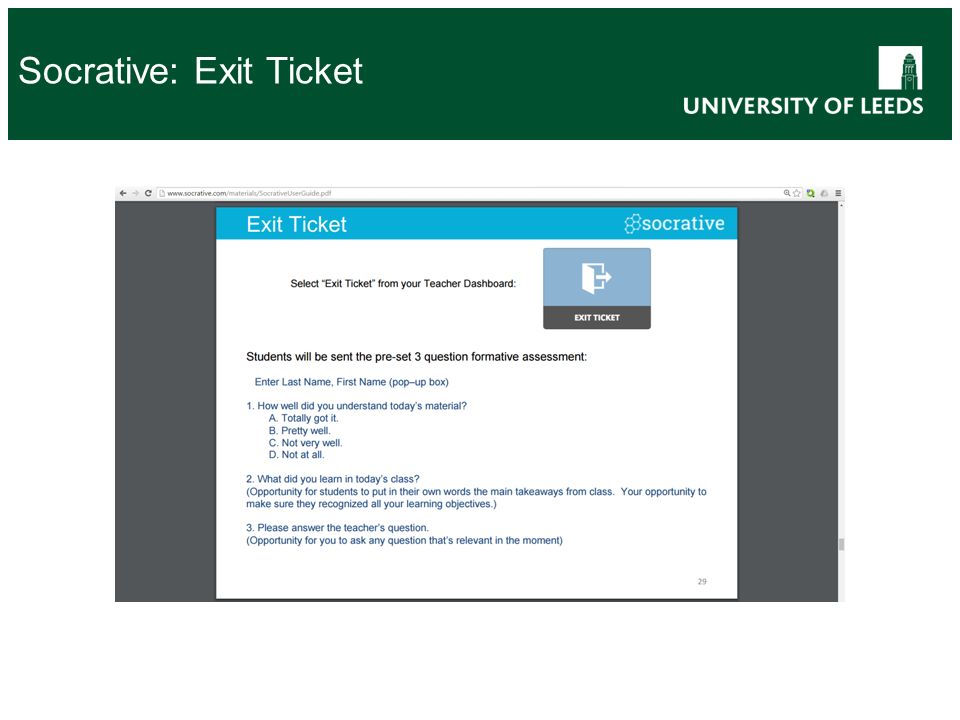Click the browser forward arrow
The width and height of the screenshot is (960, 720).
[135, 193]
